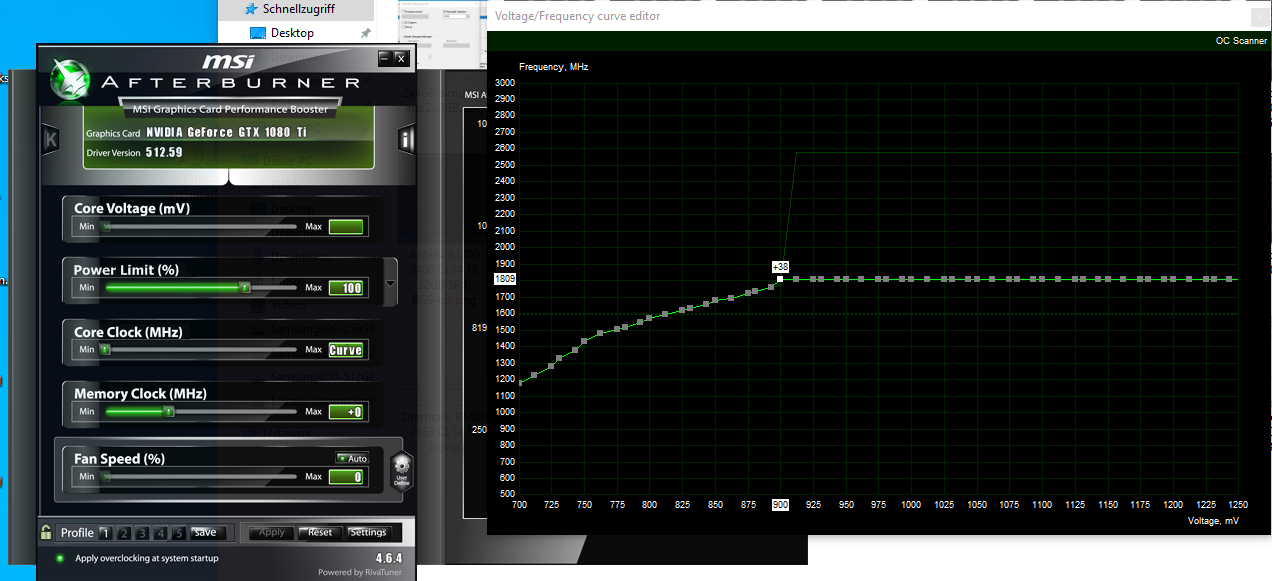
Task: Click the Core Voltage value field
Action: [x=346, y=227]
